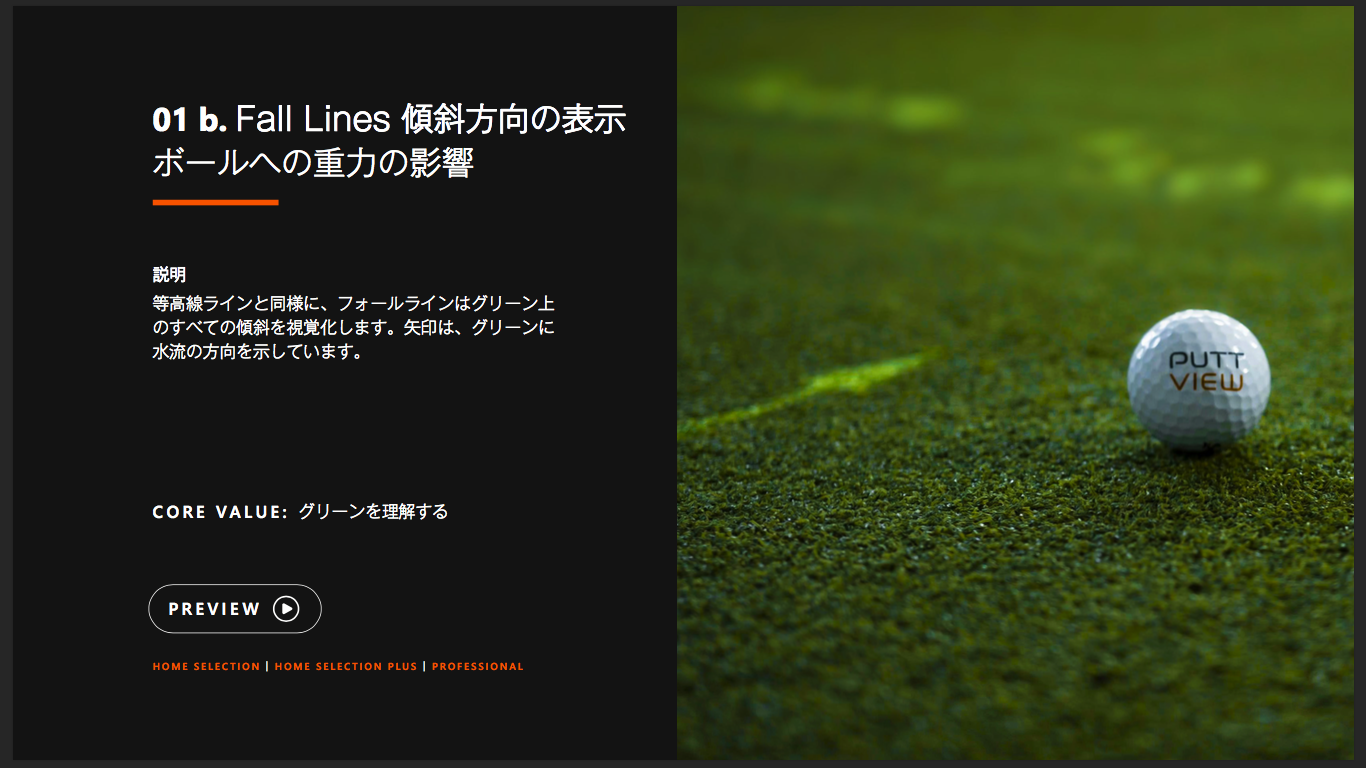Click the "CORE VALUE:" label

point(220,512)
